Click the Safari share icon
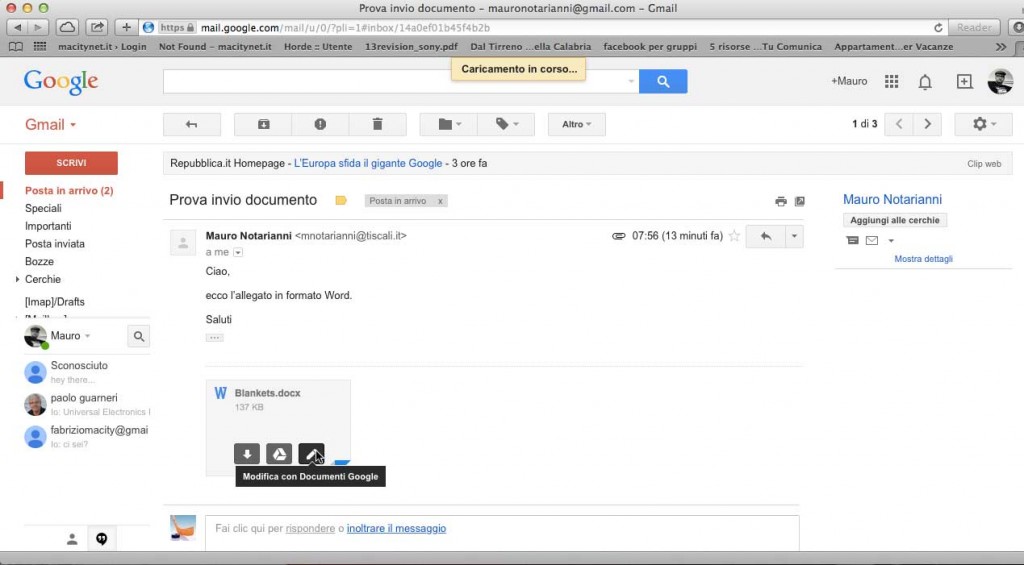Image resolution: width=1024 pixels, height=565 pixels. pos(97,27)
